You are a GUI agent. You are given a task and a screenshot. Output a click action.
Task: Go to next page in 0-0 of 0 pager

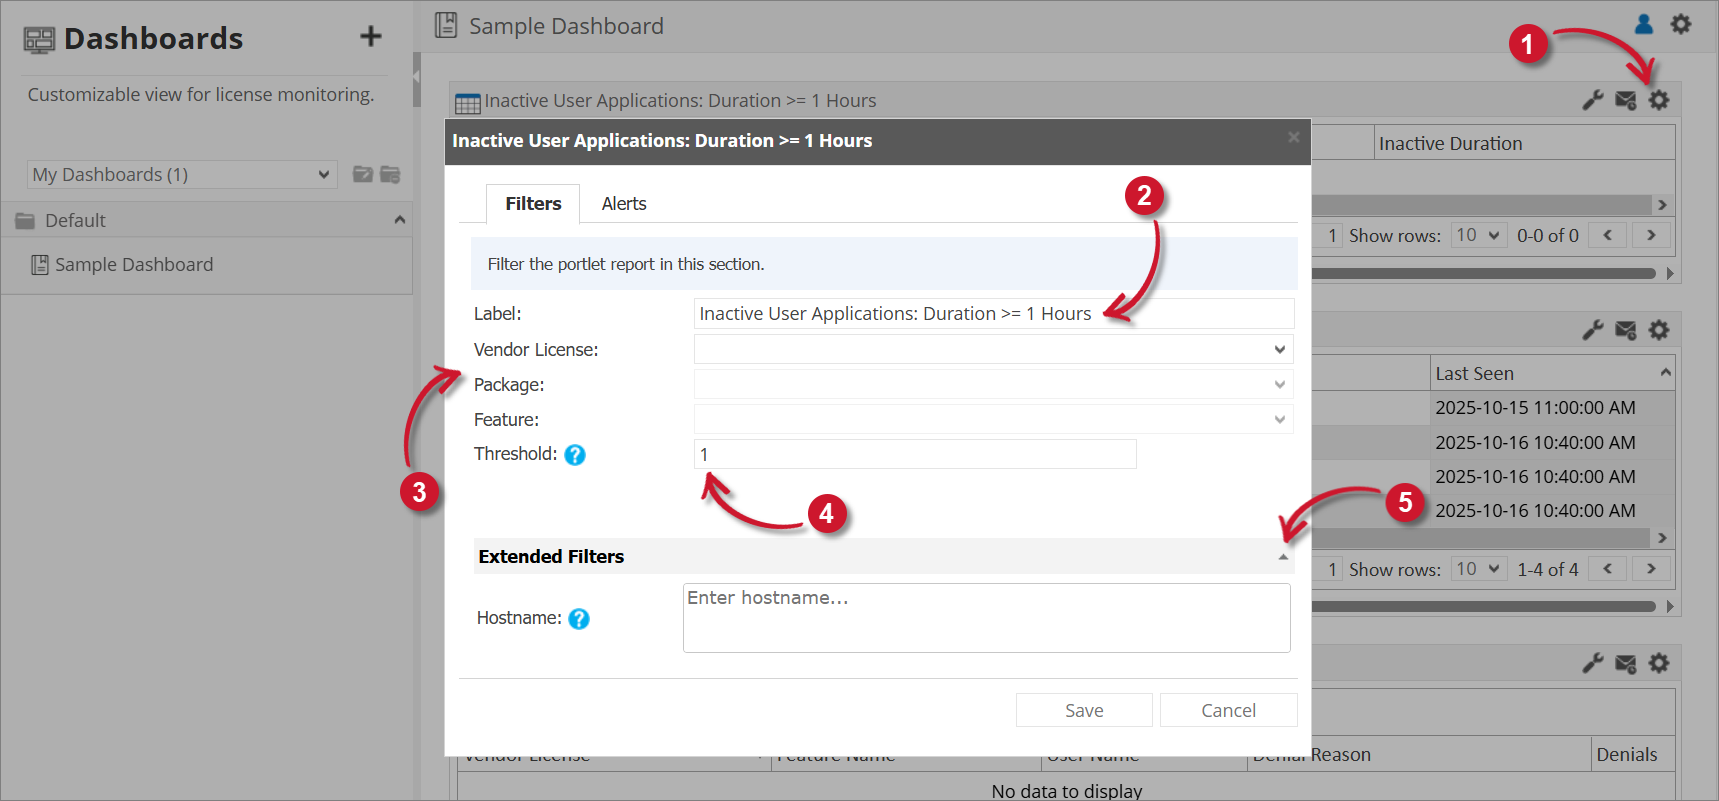click(1651, 236)
